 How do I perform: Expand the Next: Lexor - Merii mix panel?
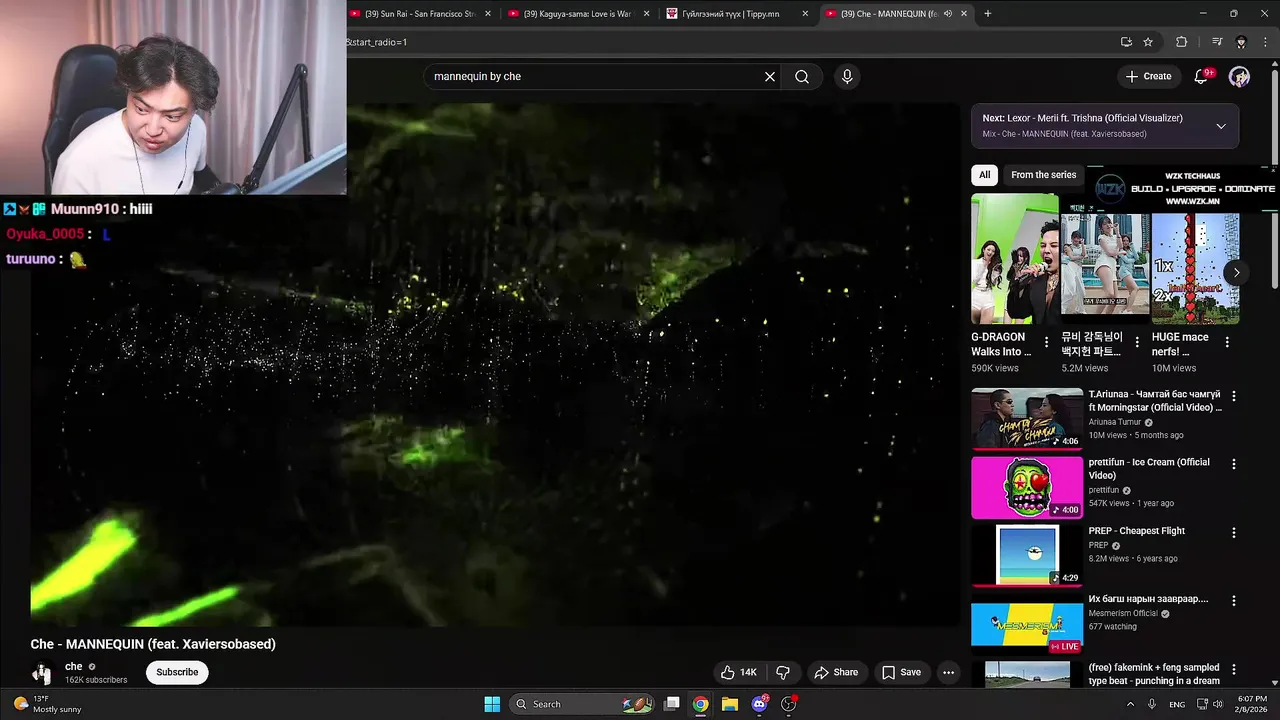point(1221,126)
